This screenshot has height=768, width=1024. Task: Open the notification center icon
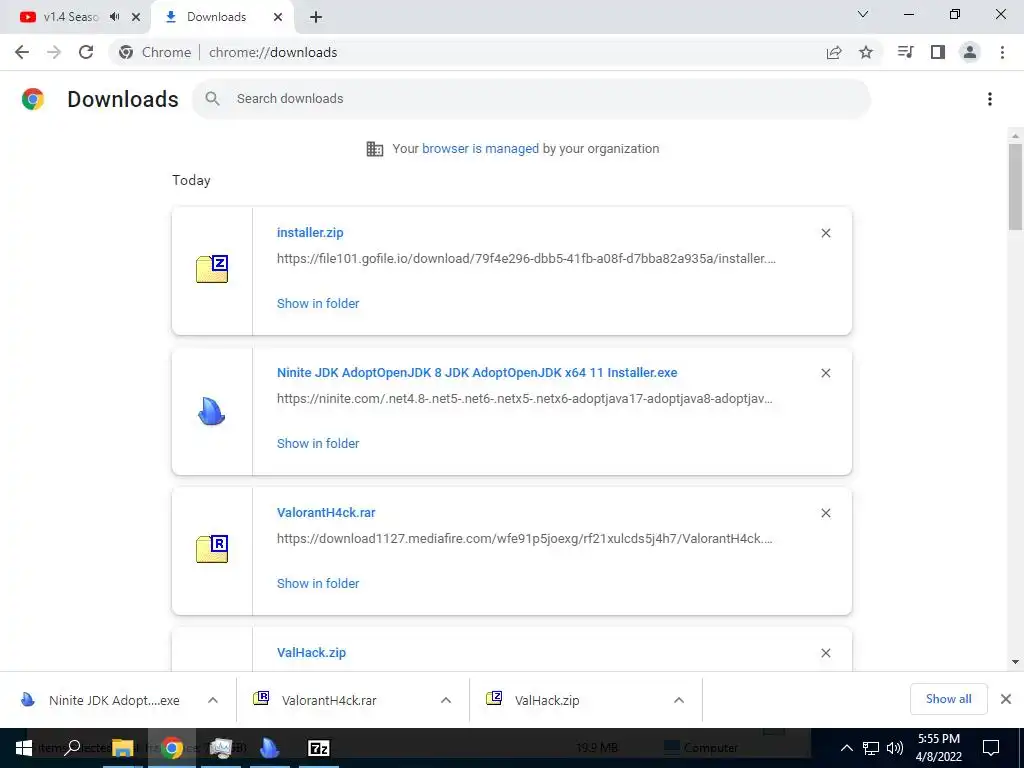point(991,748)
